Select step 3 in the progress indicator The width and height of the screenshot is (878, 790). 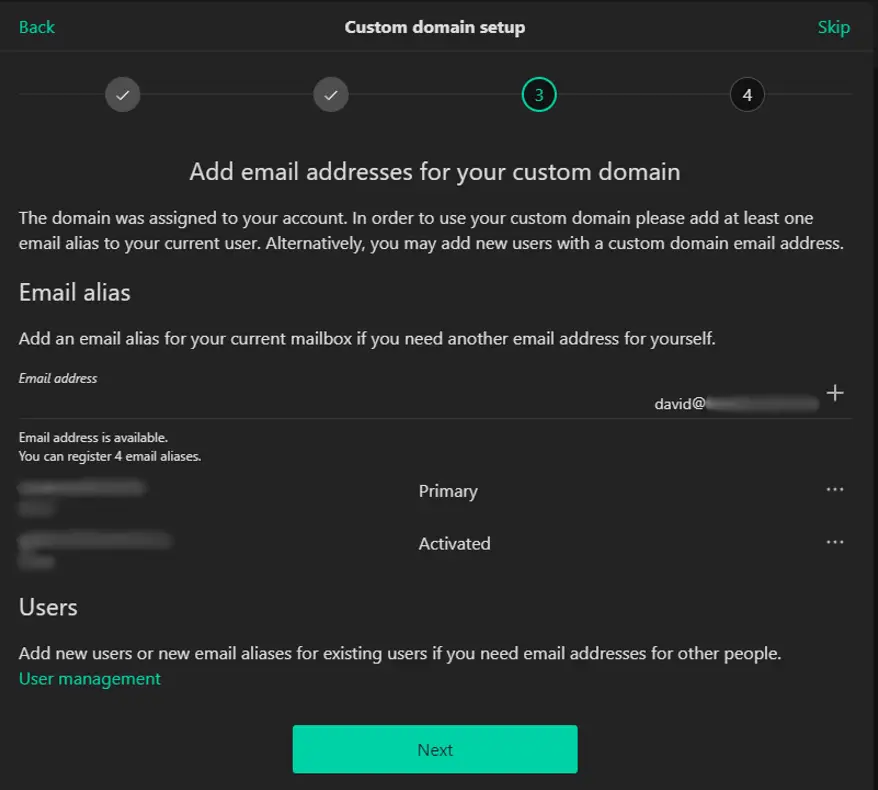(539, 95)
